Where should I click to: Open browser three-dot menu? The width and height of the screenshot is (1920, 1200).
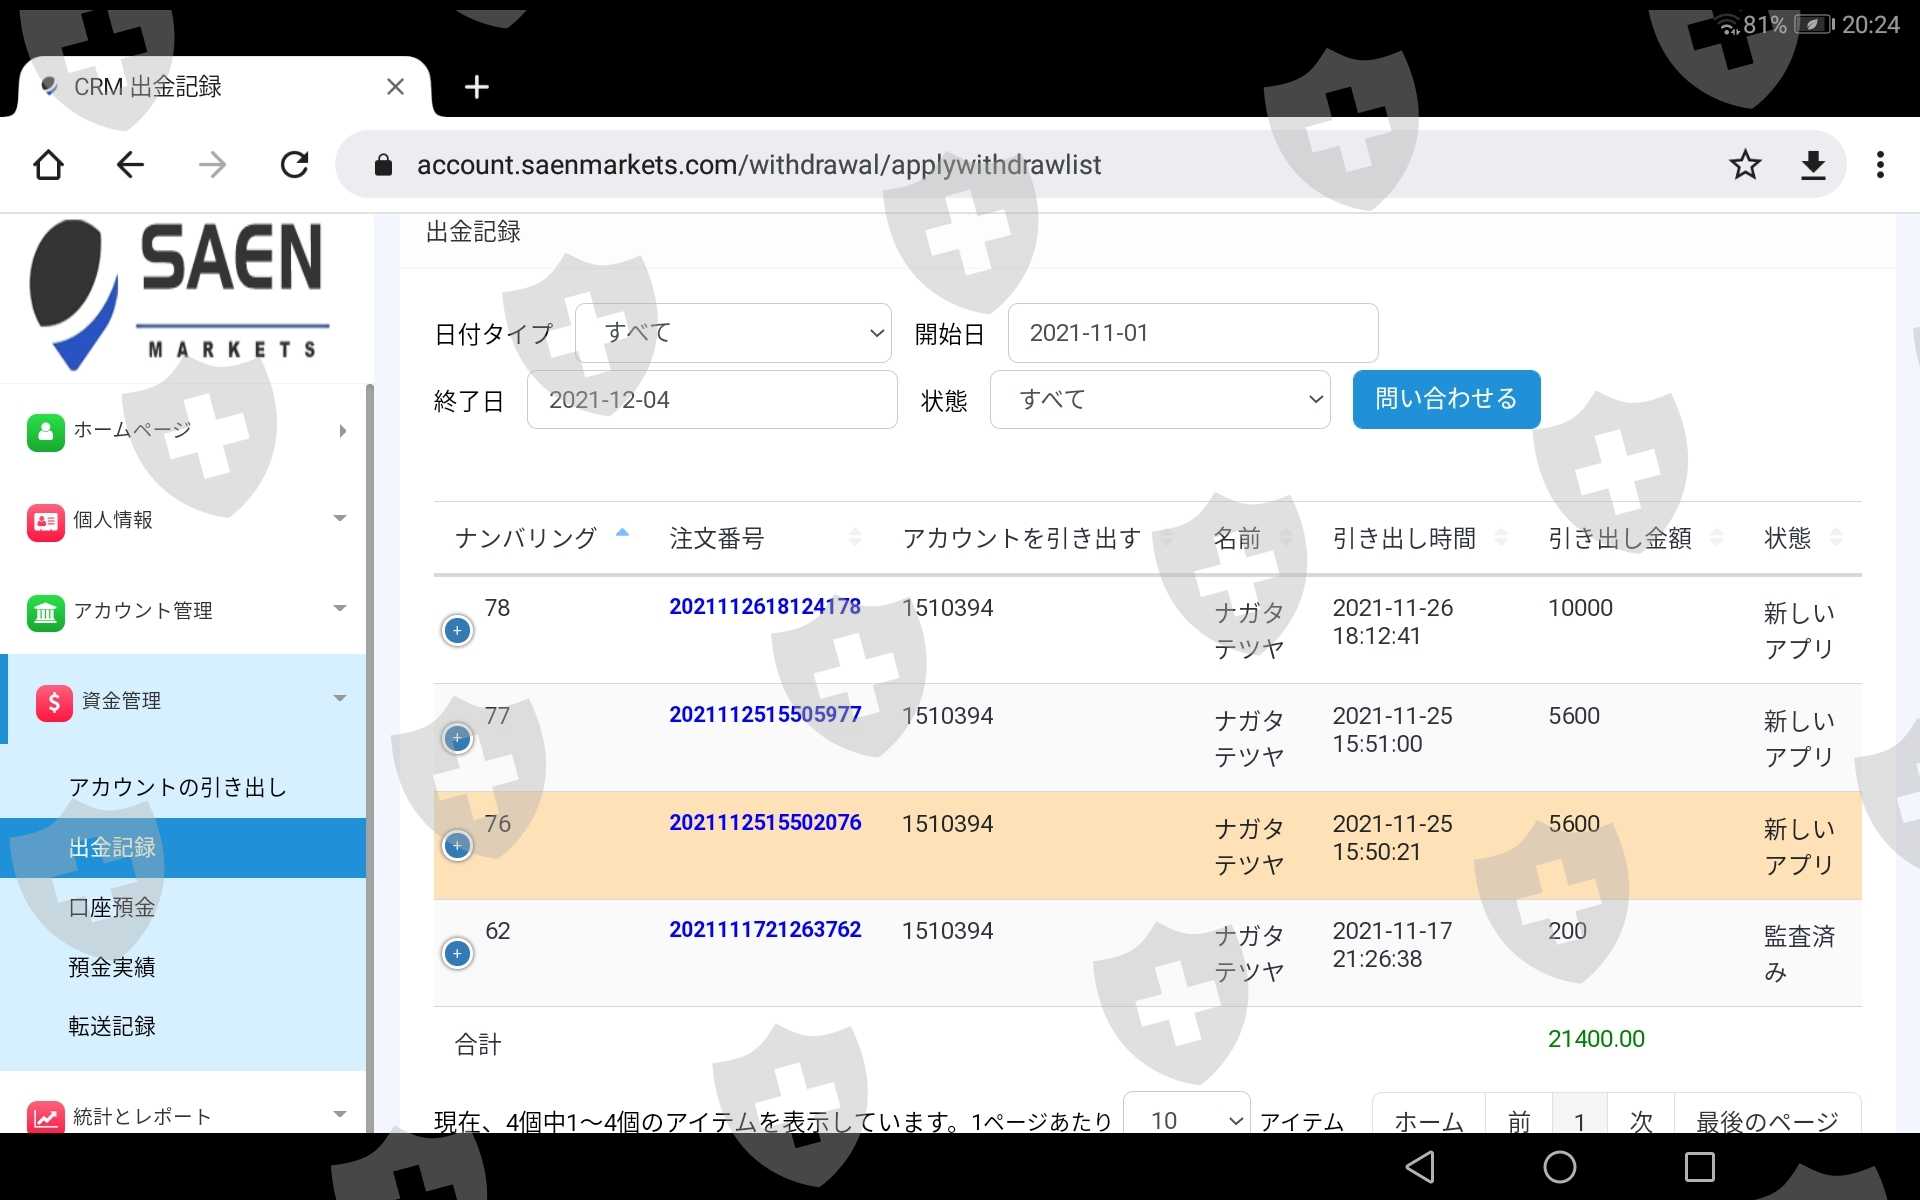coord(1880,165)
